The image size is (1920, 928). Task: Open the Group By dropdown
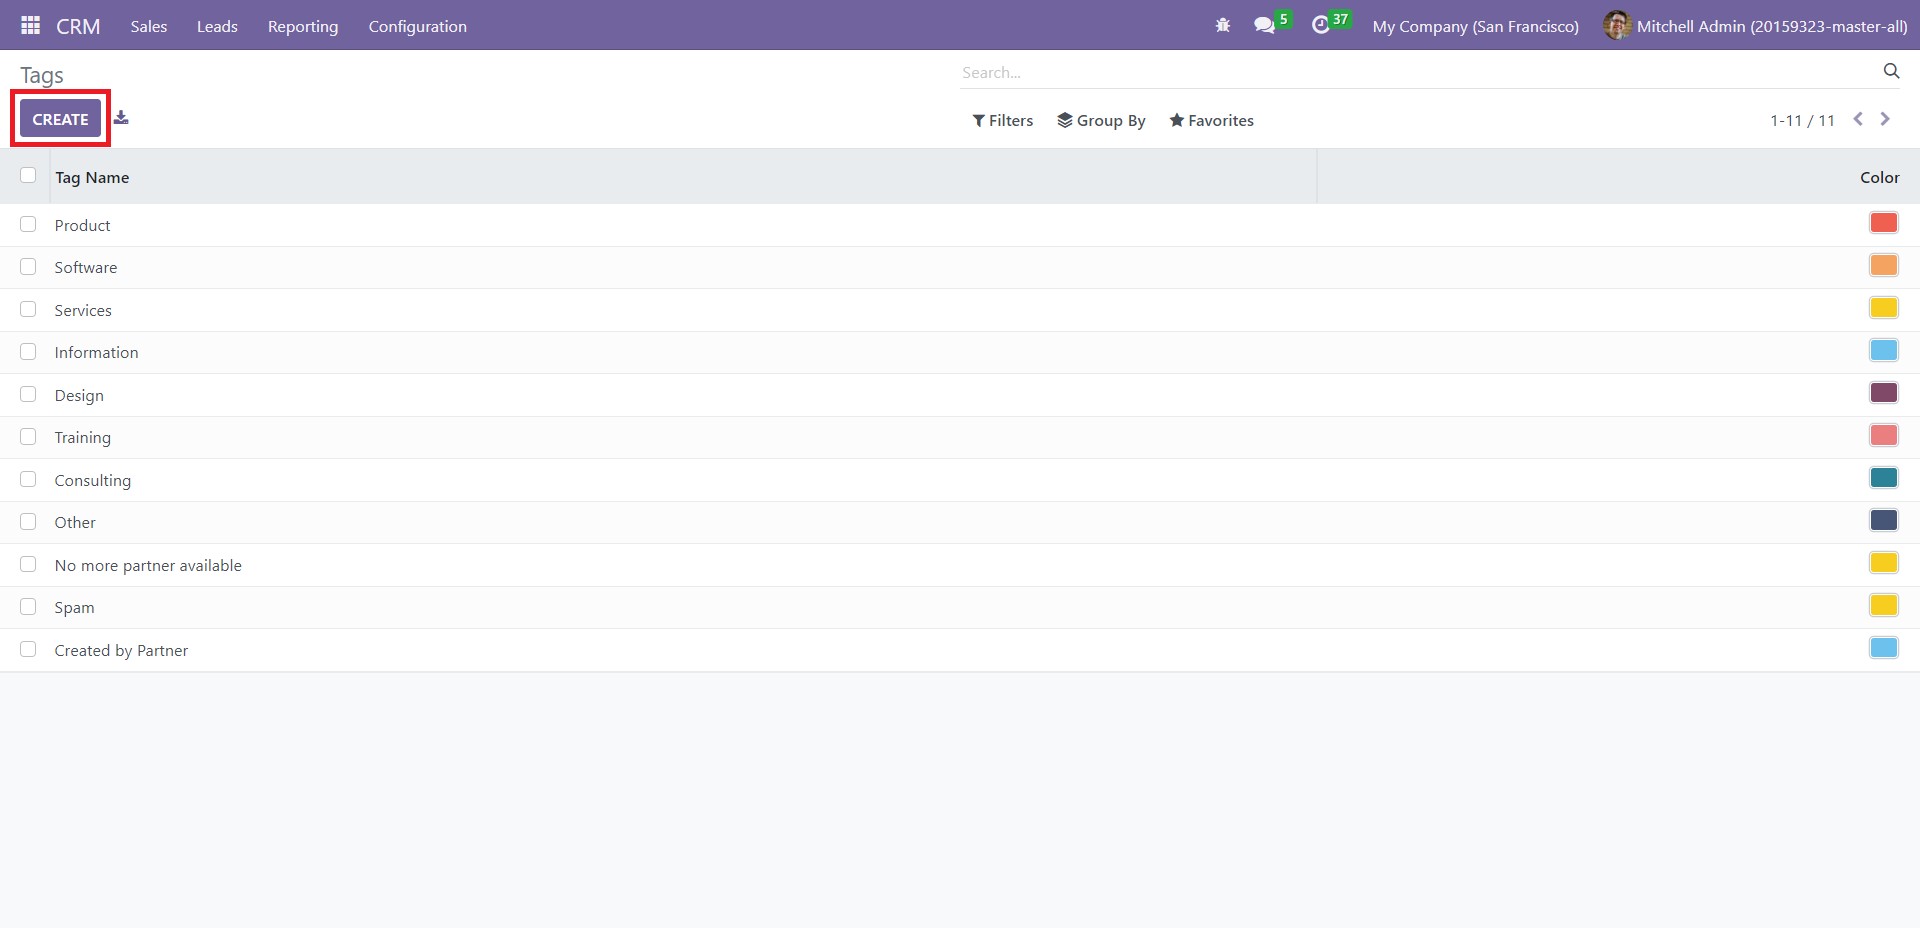pyautogui.click(x=1101, y=120)
